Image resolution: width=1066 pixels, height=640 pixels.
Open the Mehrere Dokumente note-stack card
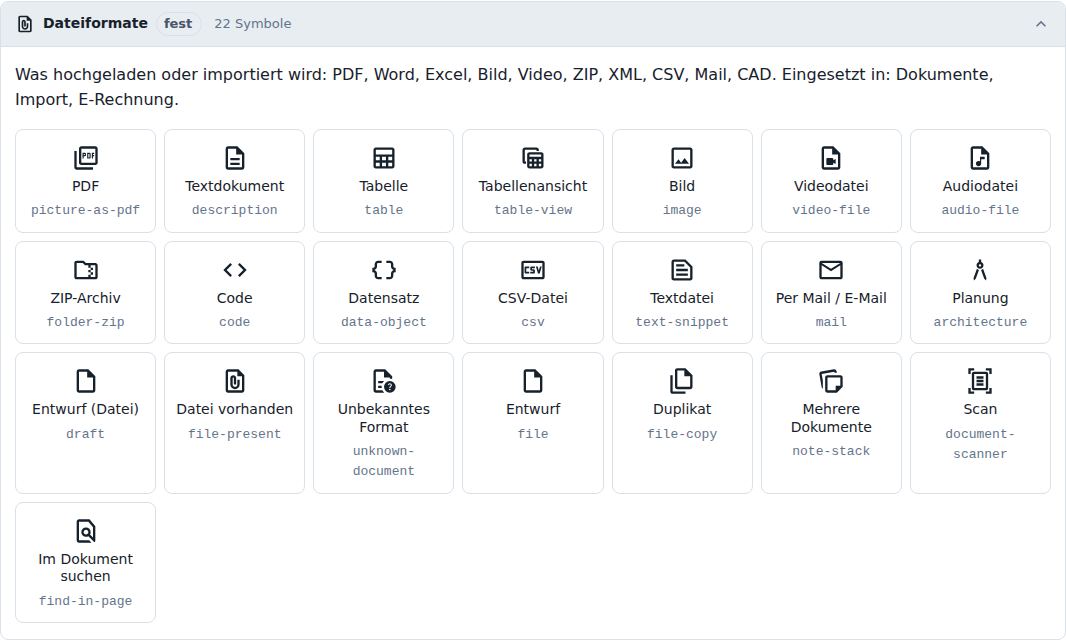tap(831, 422)
